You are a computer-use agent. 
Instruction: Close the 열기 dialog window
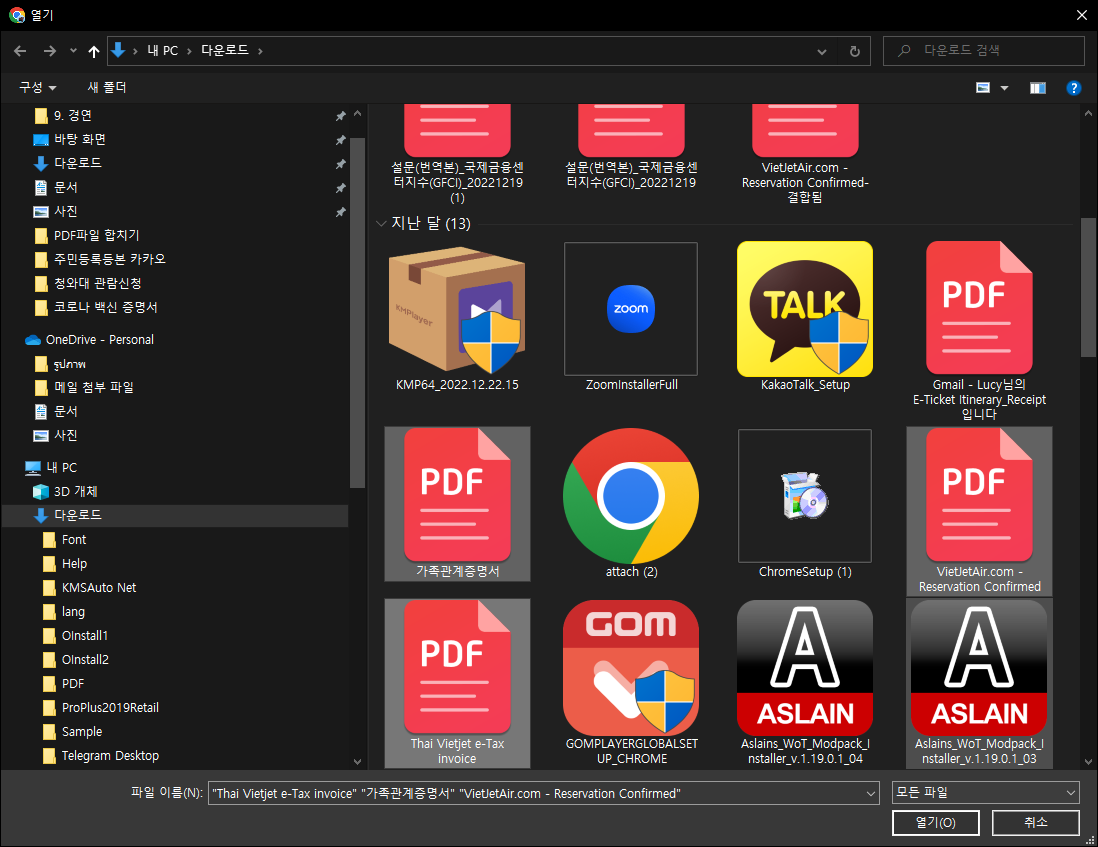click(x=1081, y=15)
